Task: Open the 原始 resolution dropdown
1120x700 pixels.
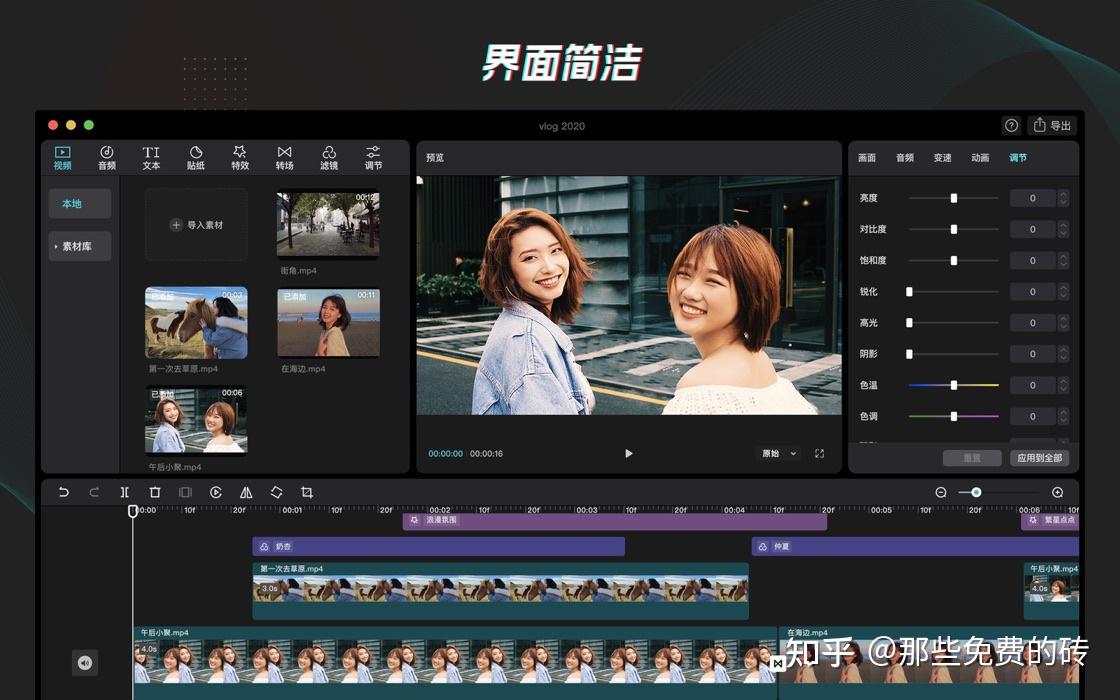Action: click(778, 453)
